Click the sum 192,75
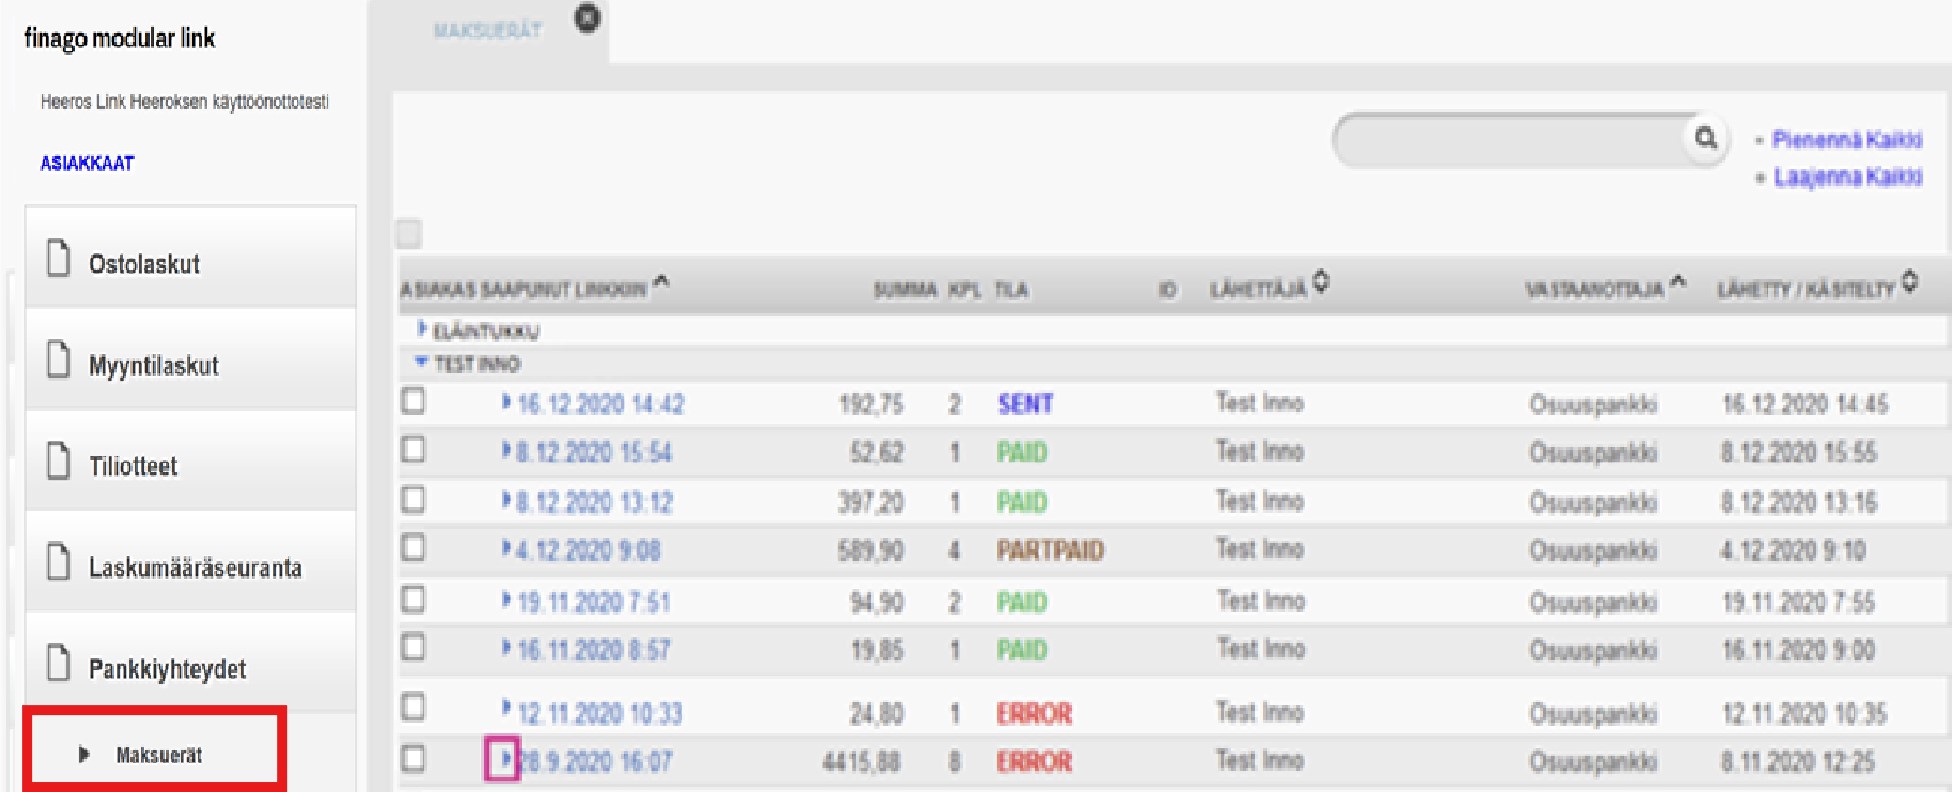This screenshot has width=1952, height=792. coord(871,404)
